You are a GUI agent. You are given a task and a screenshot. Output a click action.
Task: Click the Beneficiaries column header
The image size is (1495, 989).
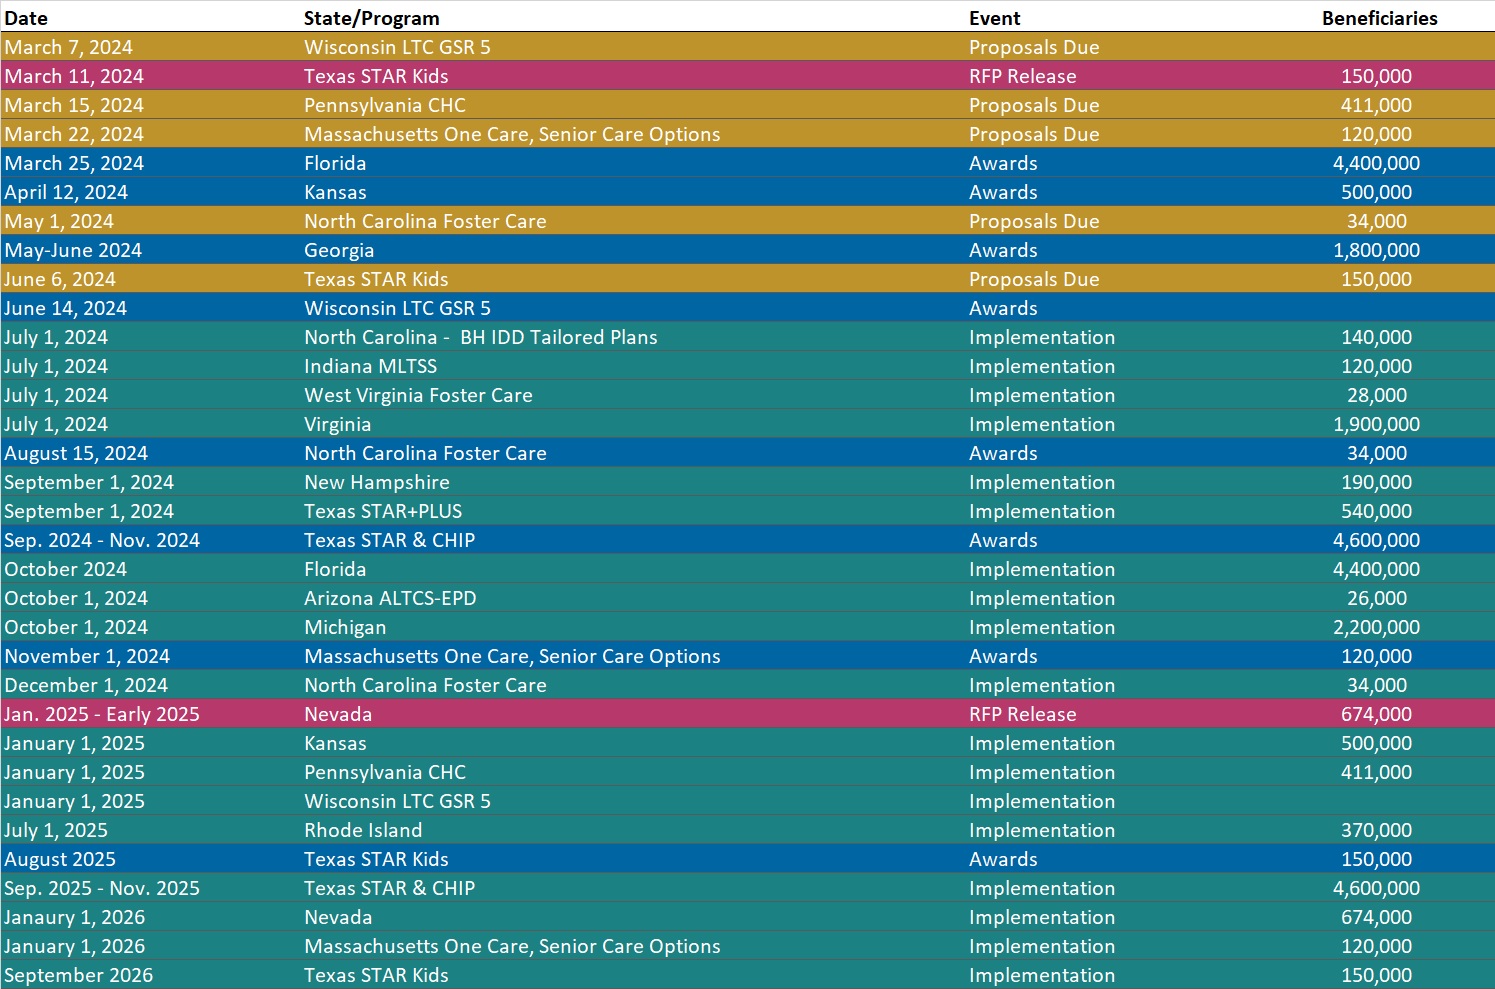(x=1379, y=18)
